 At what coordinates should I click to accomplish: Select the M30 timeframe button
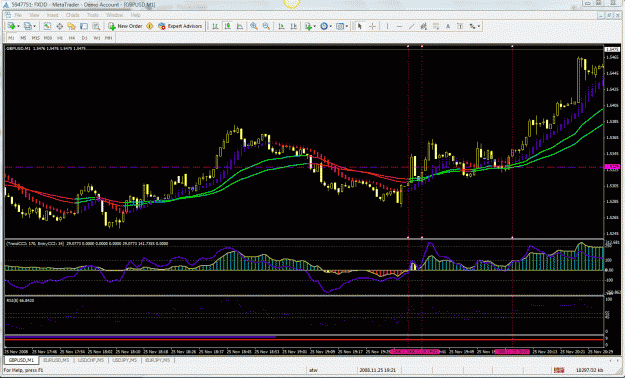click(x=48, y=38)
